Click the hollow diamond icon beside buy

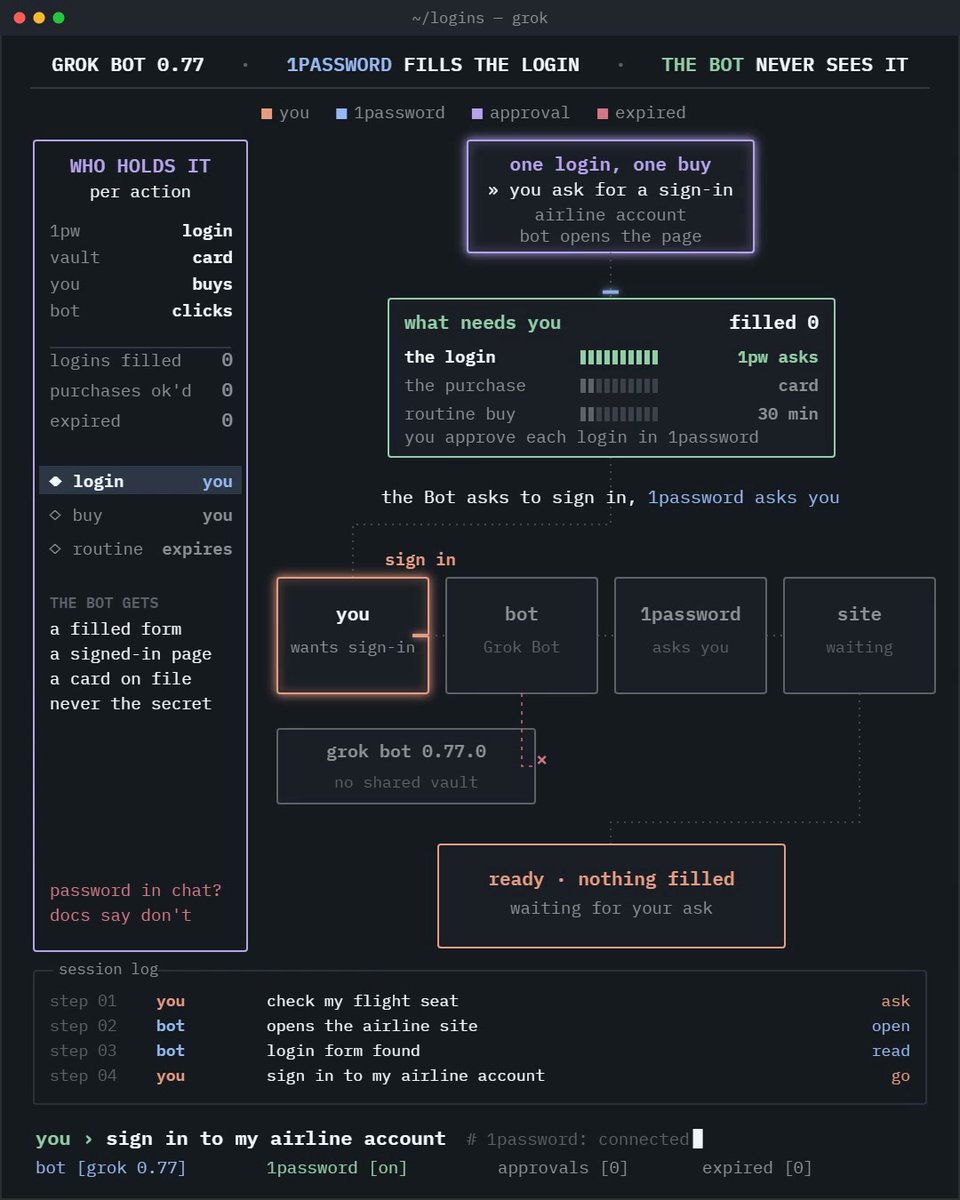pos(56,515)
